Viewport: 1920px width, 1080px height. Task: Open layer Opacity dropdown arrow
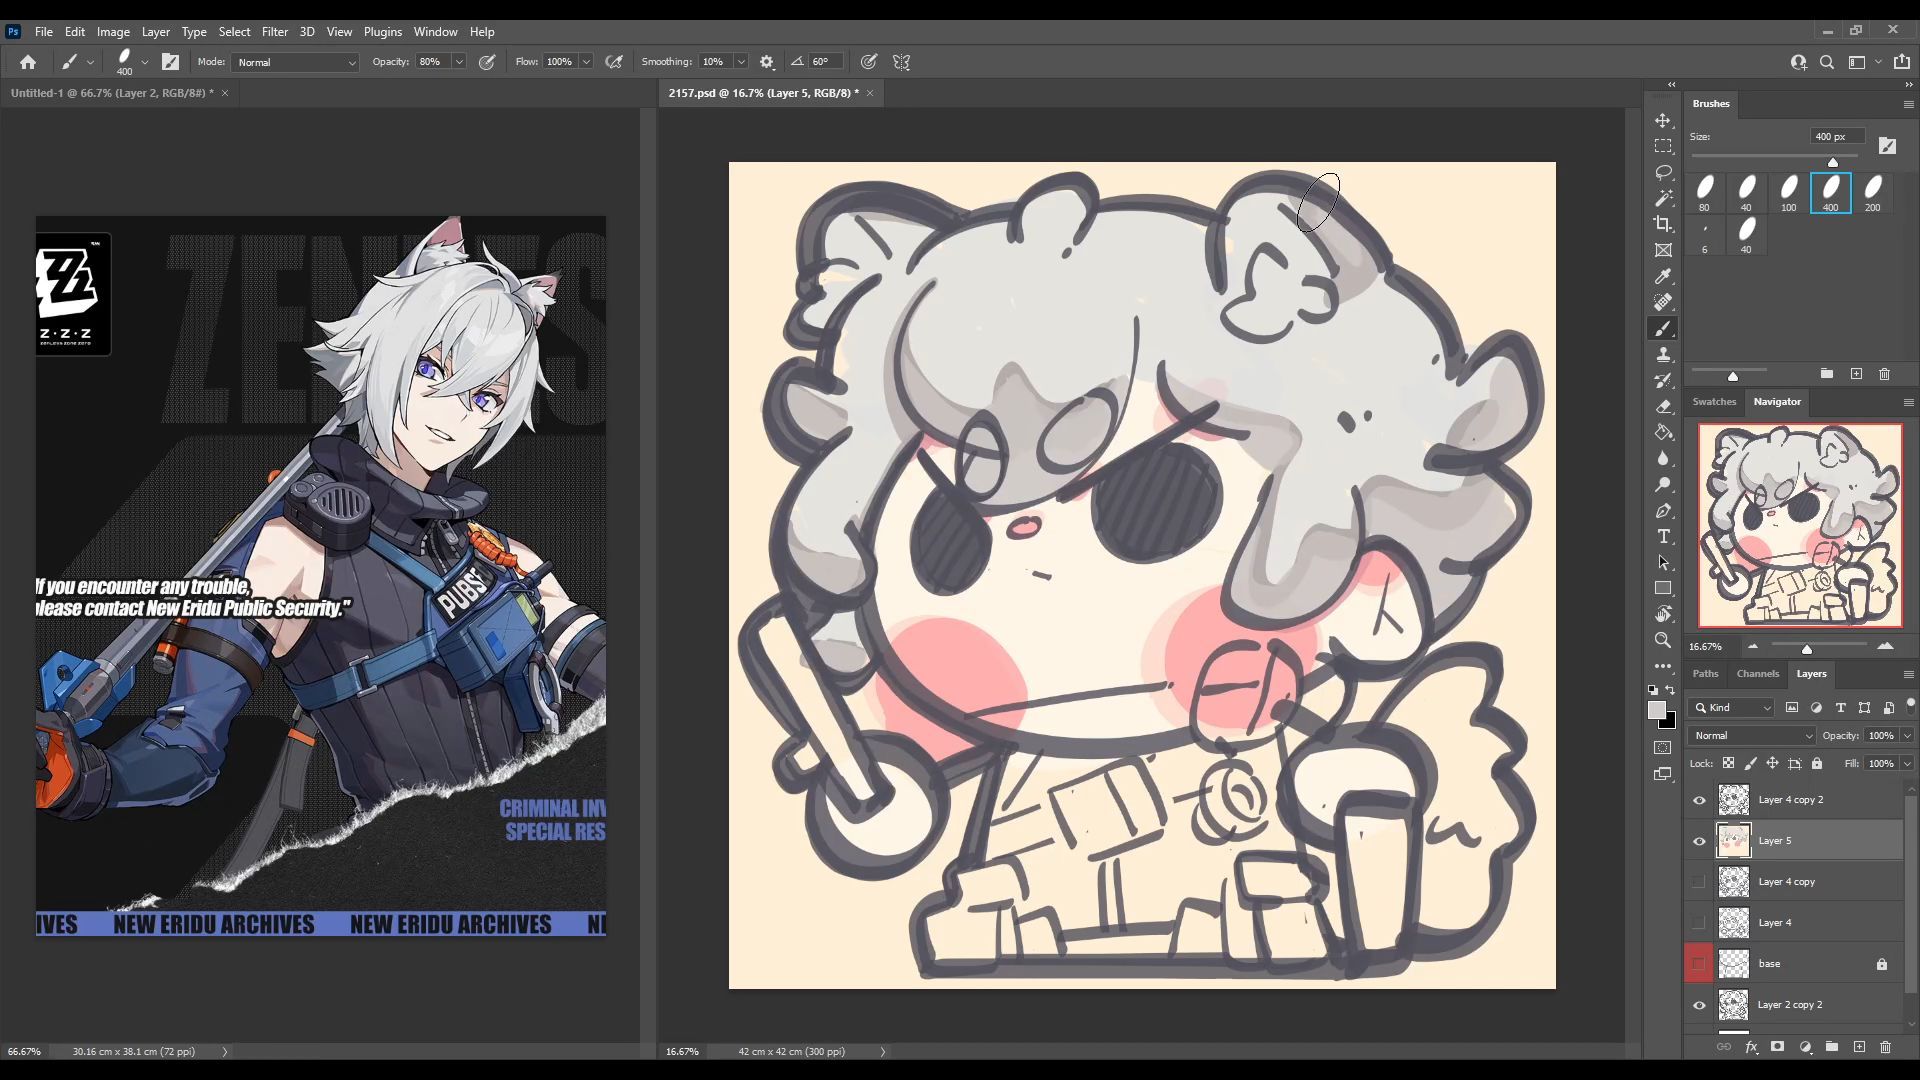coord(1906,736)
